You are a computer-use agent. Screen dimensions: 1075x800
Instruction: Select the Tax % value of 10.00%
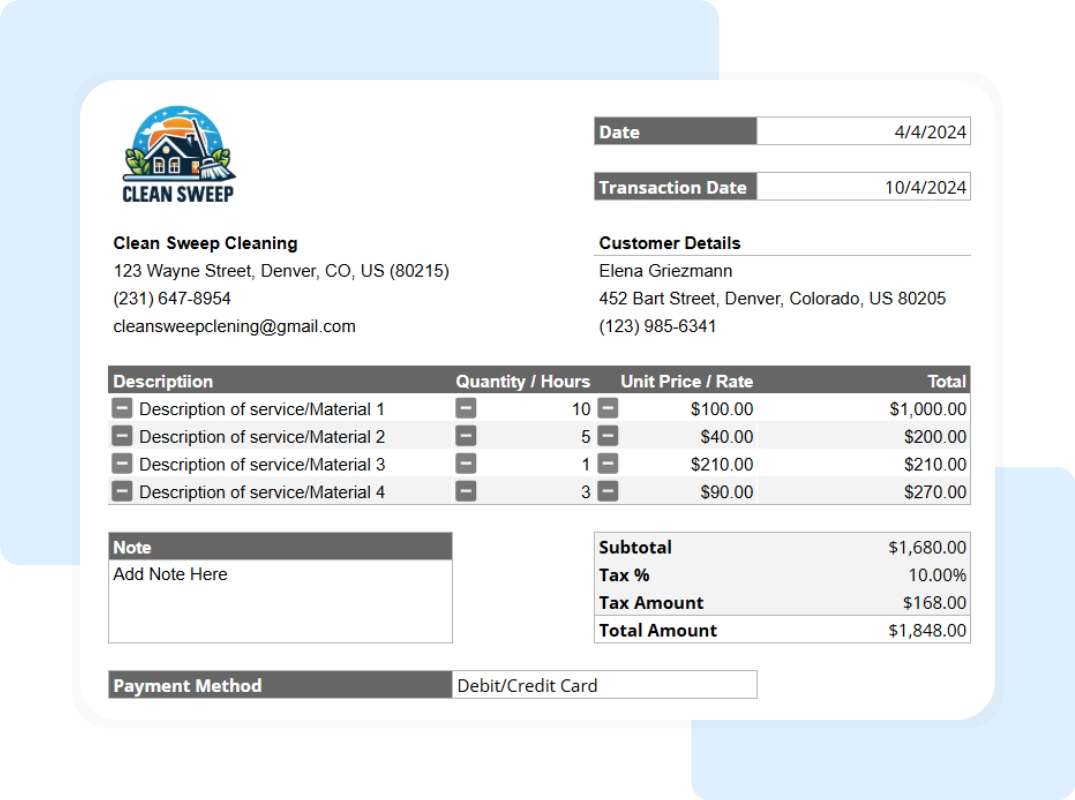coord(938,574)
